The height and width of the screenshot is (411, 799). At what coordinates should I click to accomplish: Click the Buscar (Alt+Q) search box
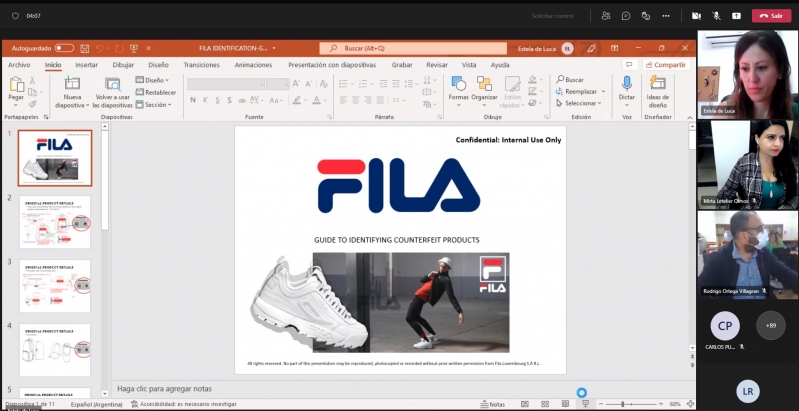click(413, 48)
